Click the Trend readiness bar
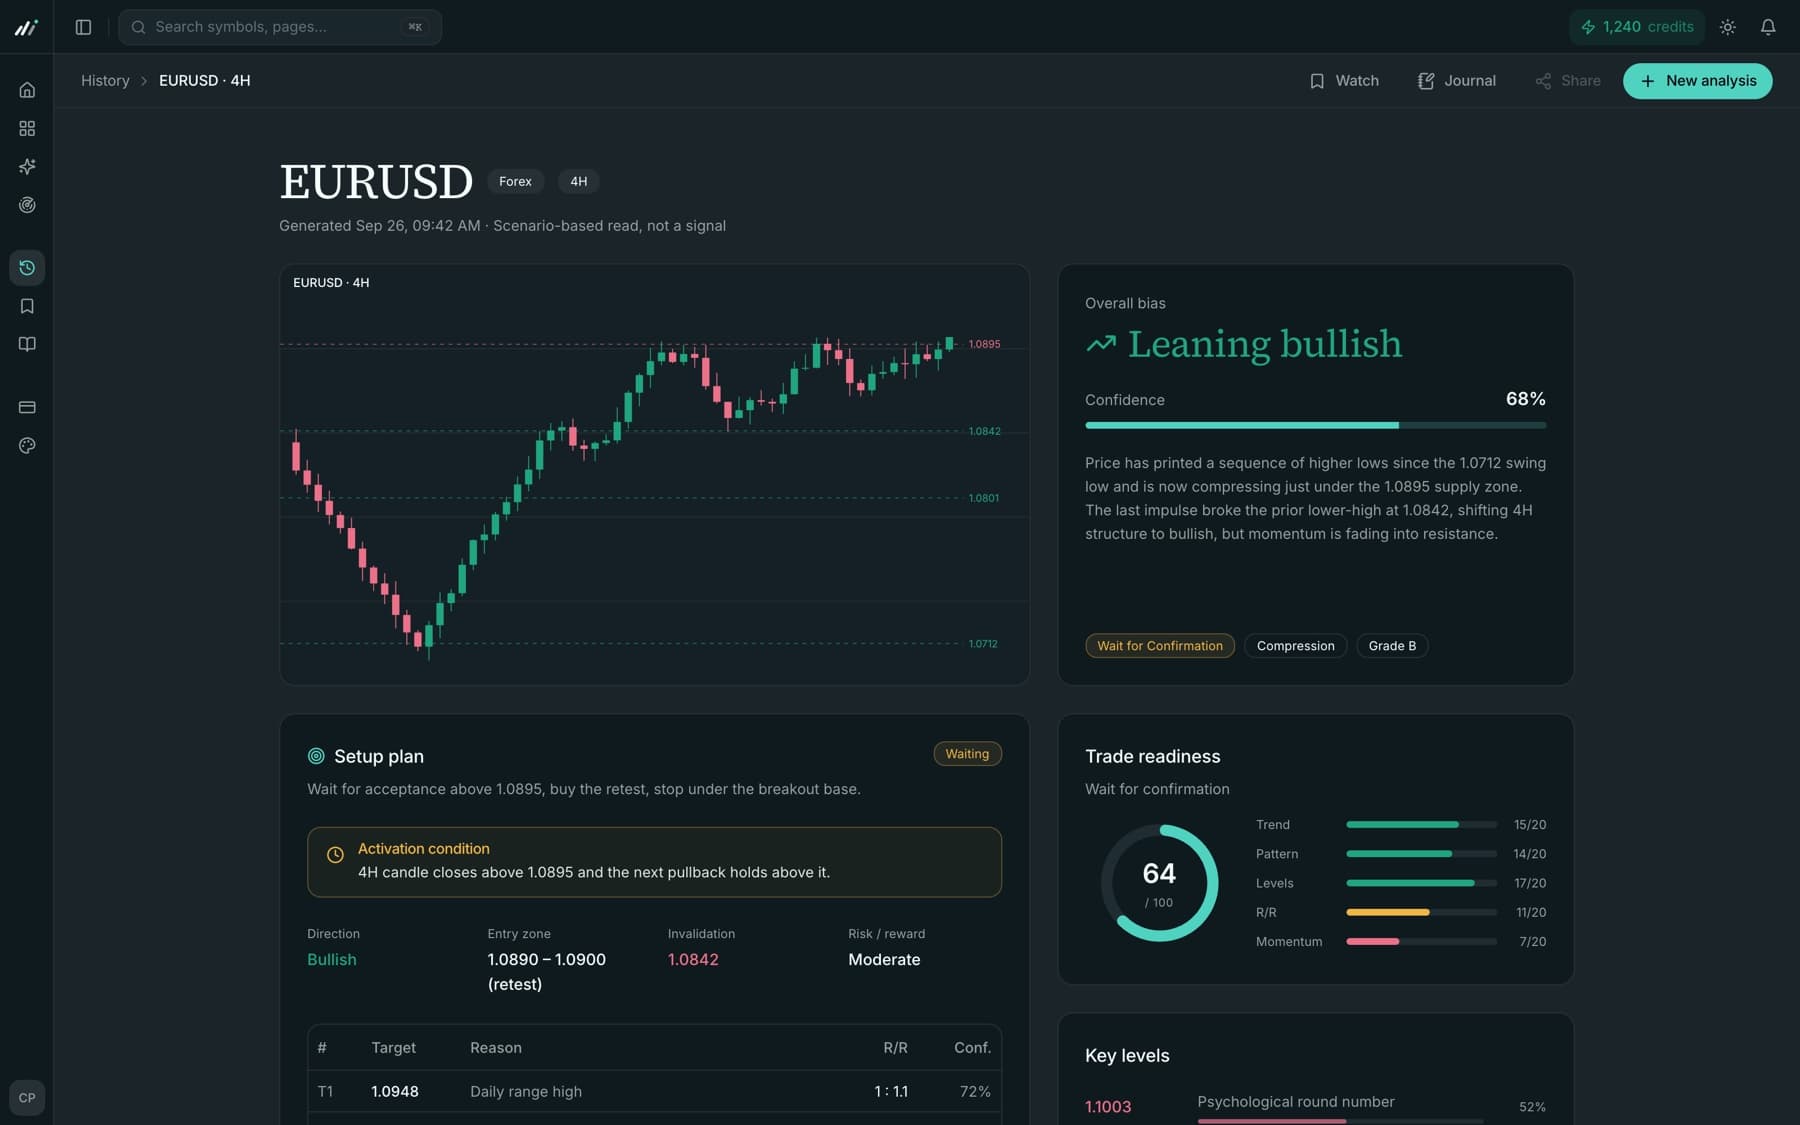Viewport: 1800px width, 1125px height. pyautogui.click(x=1421, y=825)
